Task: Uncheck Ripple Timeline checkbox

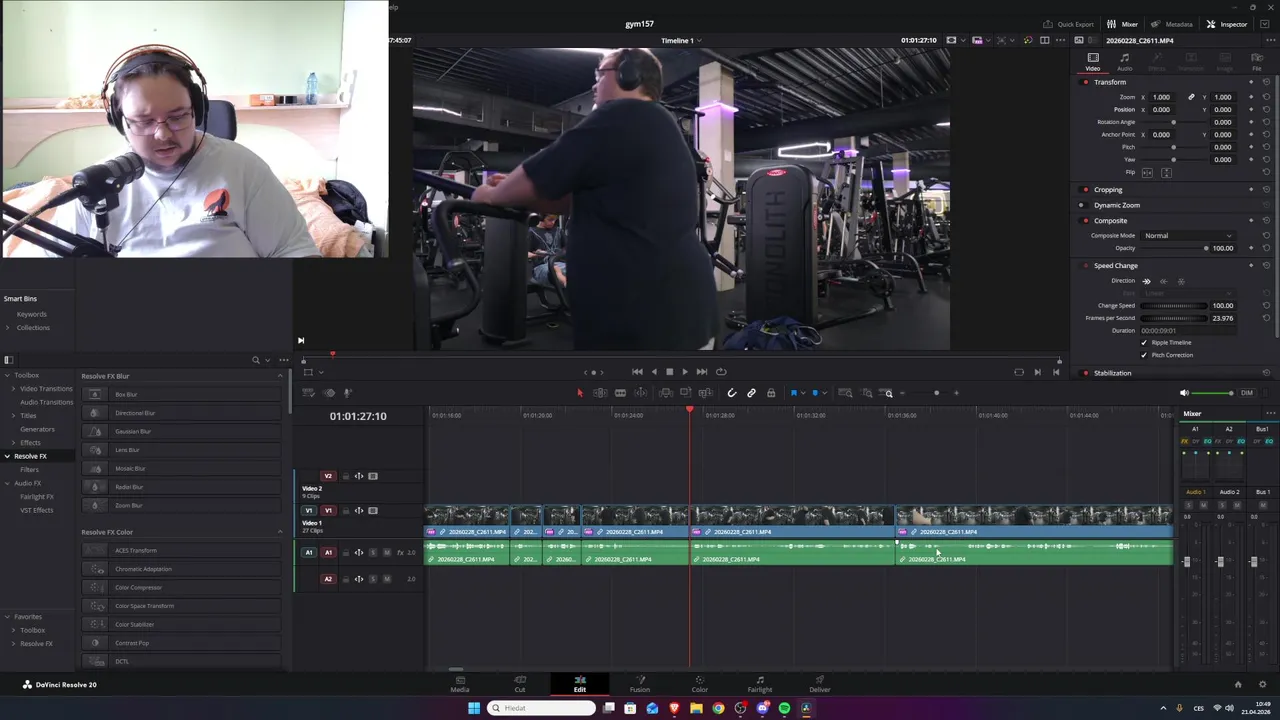Action: (x=1144, y=343)
